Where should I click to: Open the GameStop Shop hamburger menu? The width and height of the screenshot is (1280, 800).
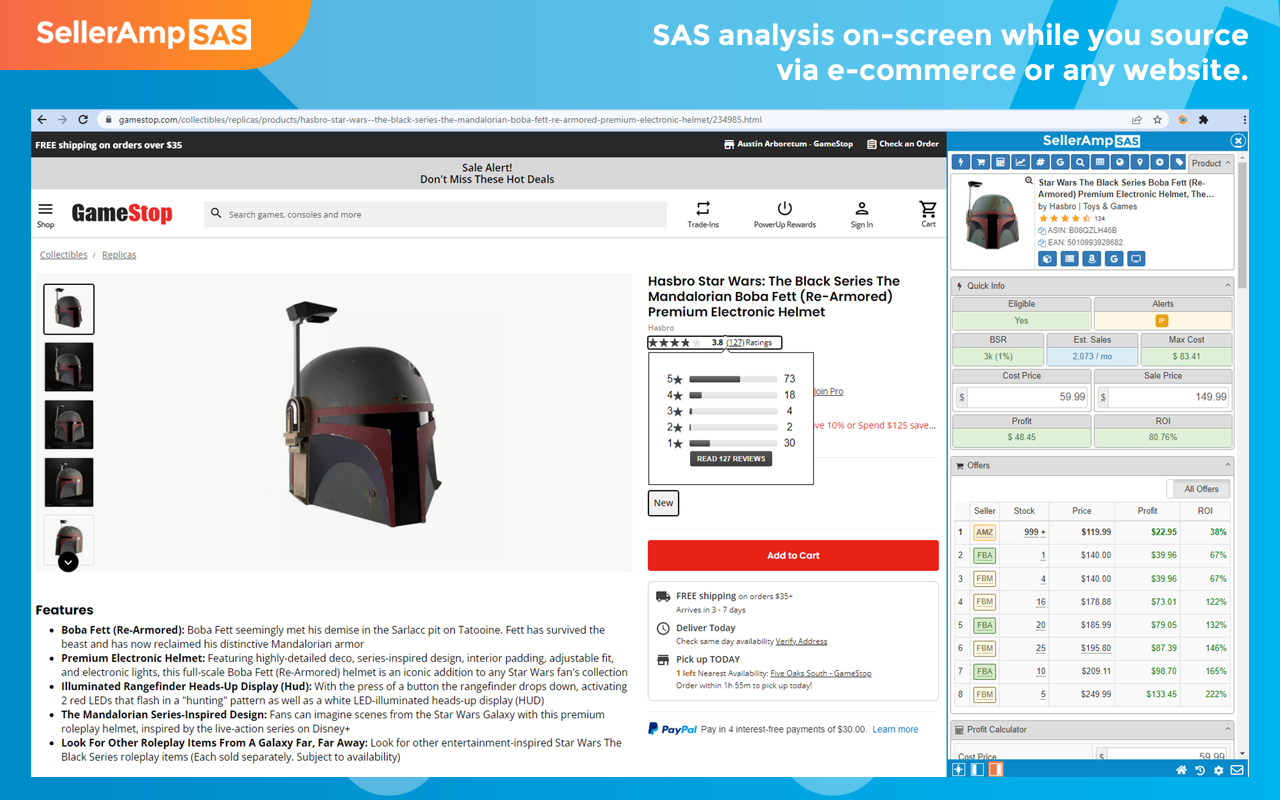pyautogui.click(x=46, y=215)
